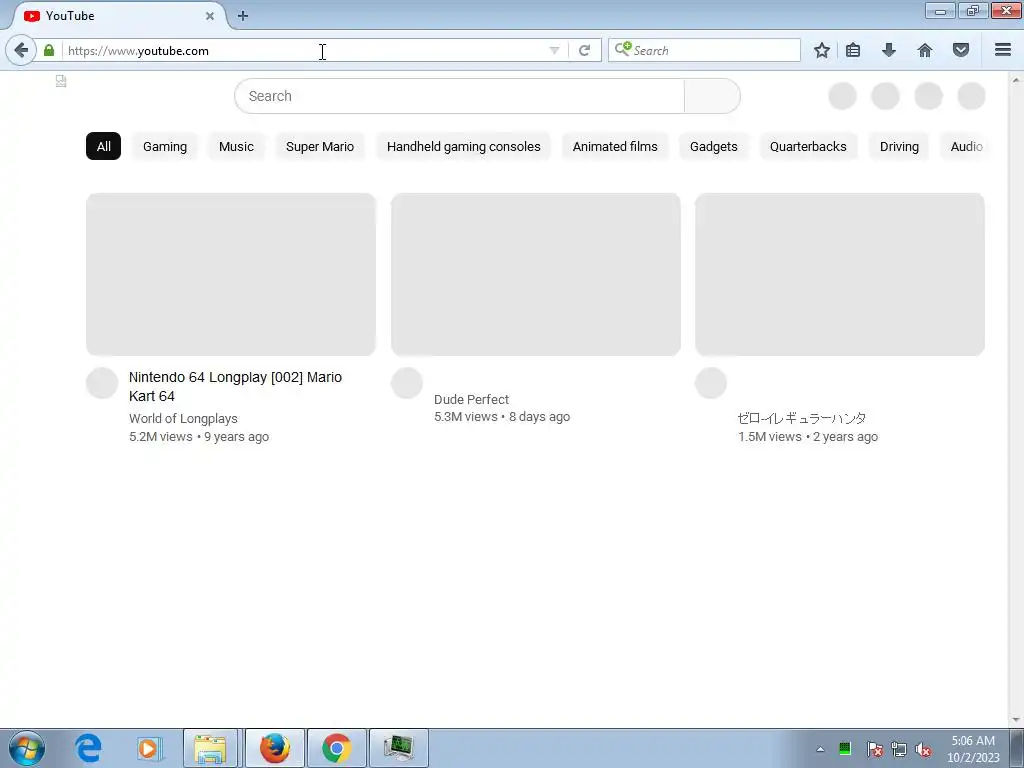Save page to Pocket icon

961,50
